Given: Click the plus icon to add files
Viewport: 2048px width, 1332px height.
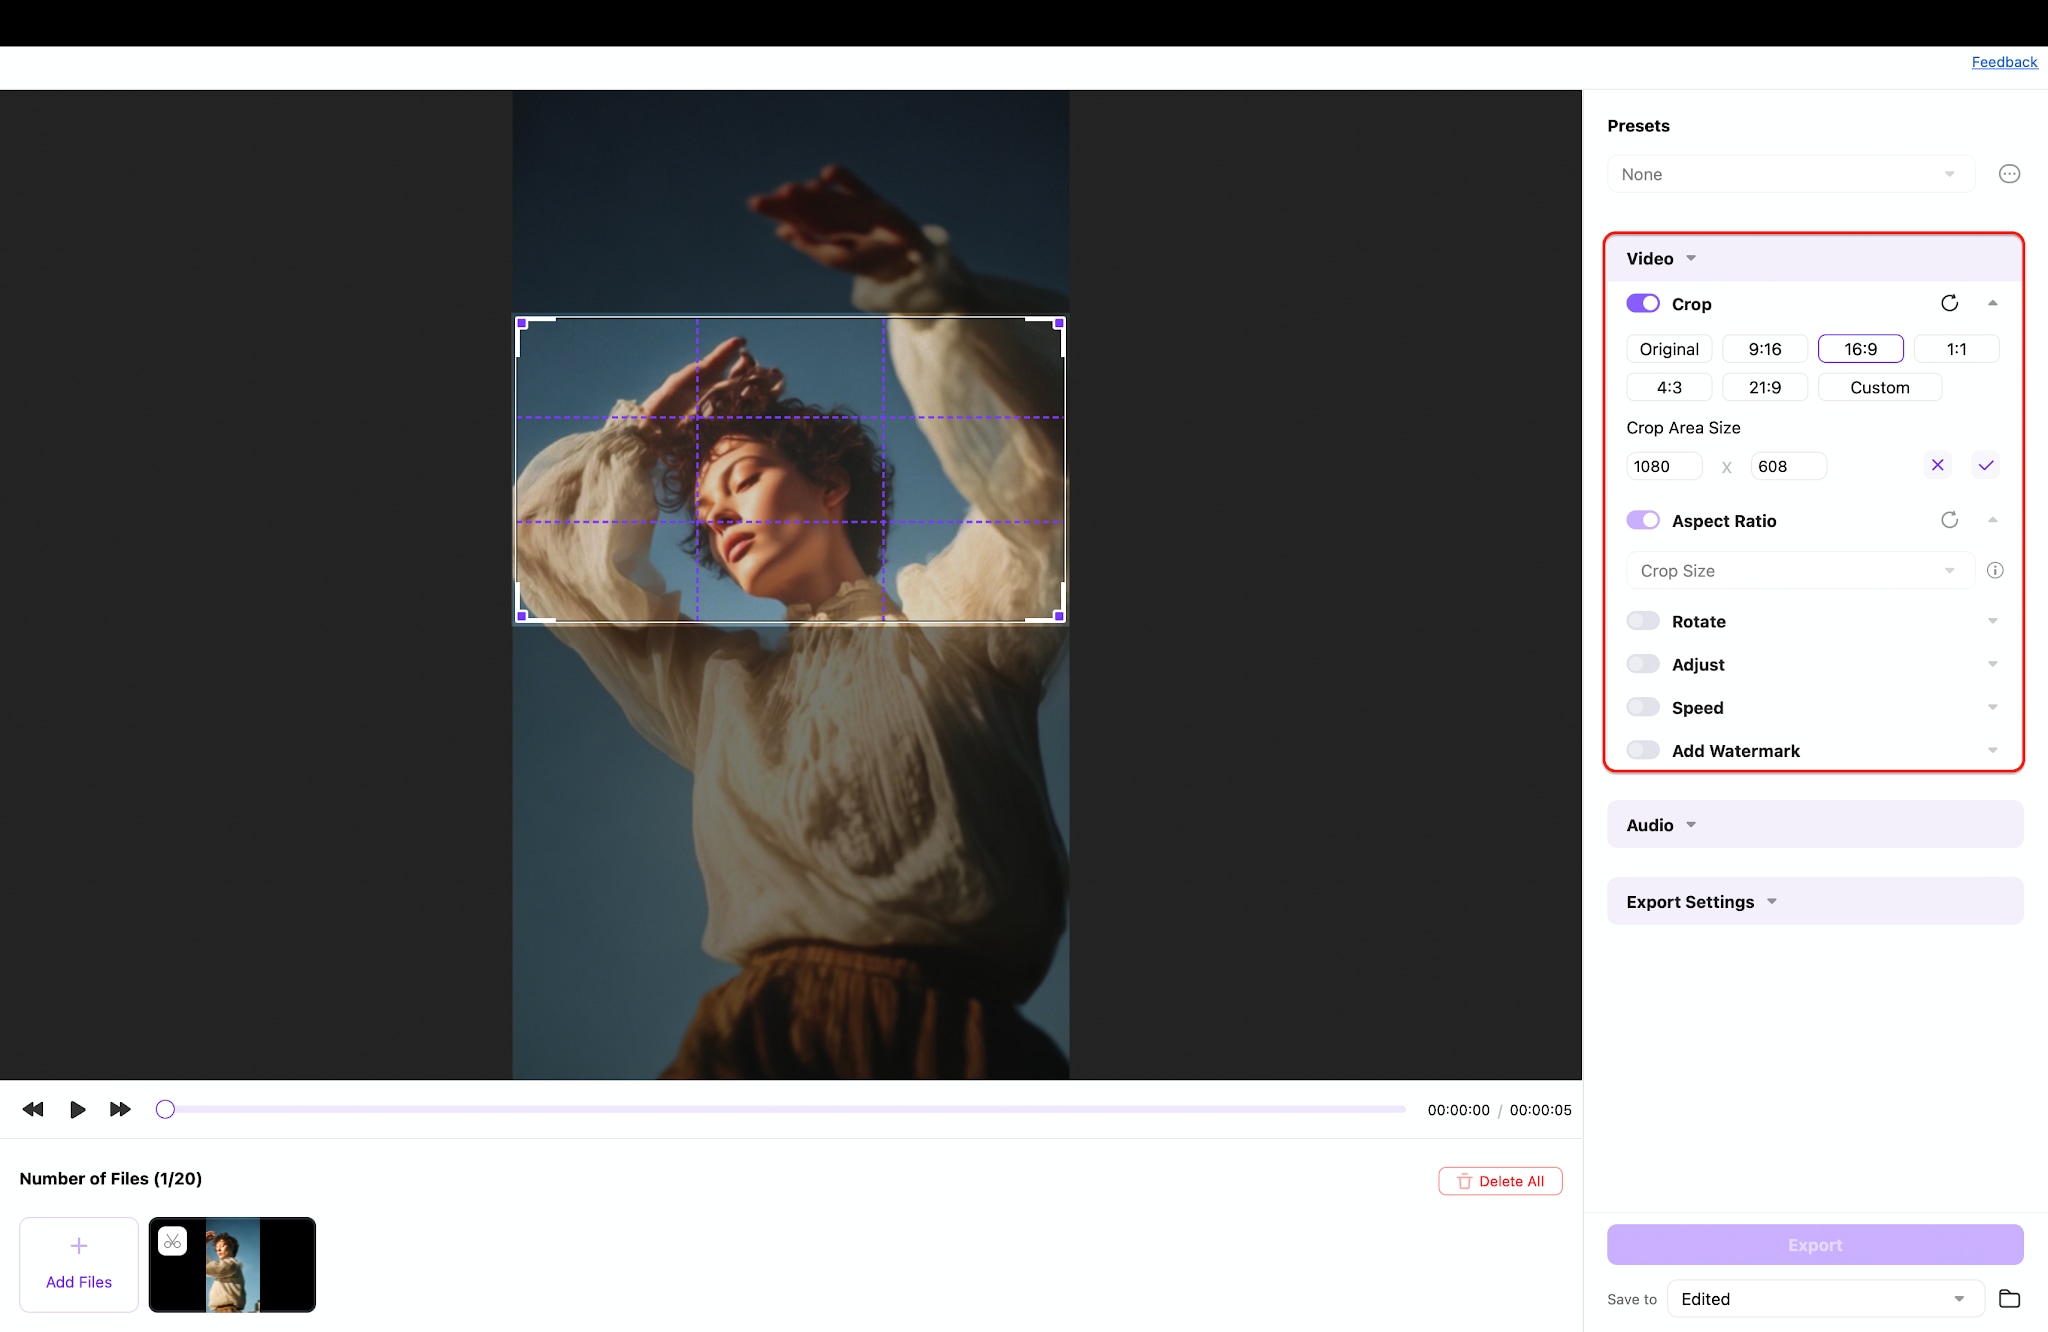Looking at the screenshot, I should point(79,1245).
